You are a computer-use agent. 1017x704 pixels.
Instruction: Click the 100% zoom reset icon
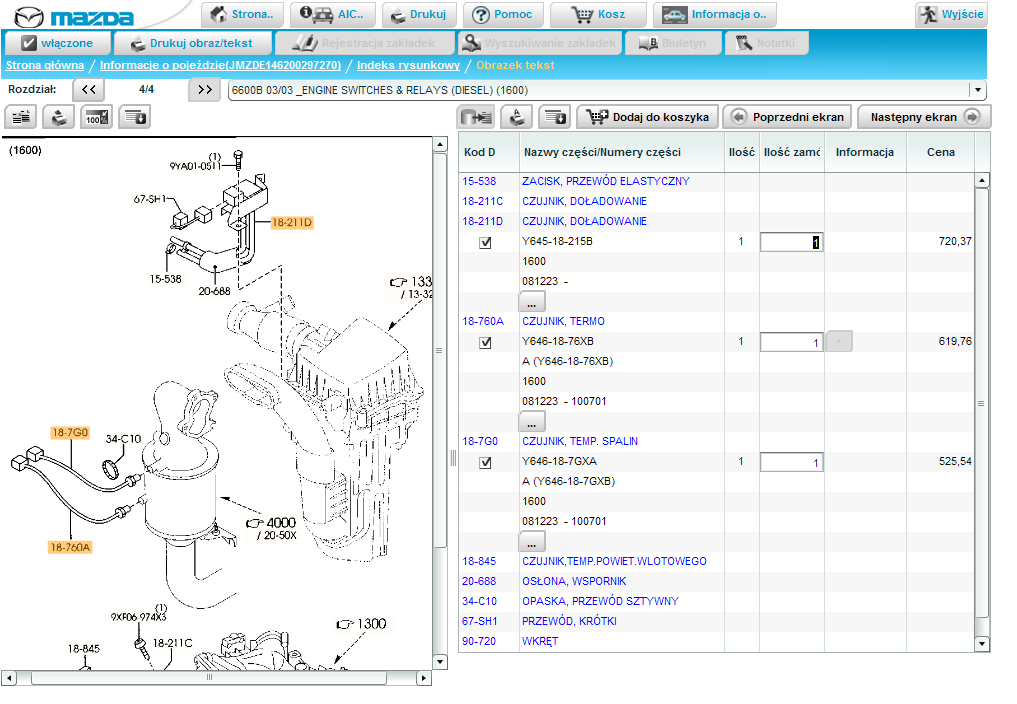pyautogui.click(x=96, y=117)
